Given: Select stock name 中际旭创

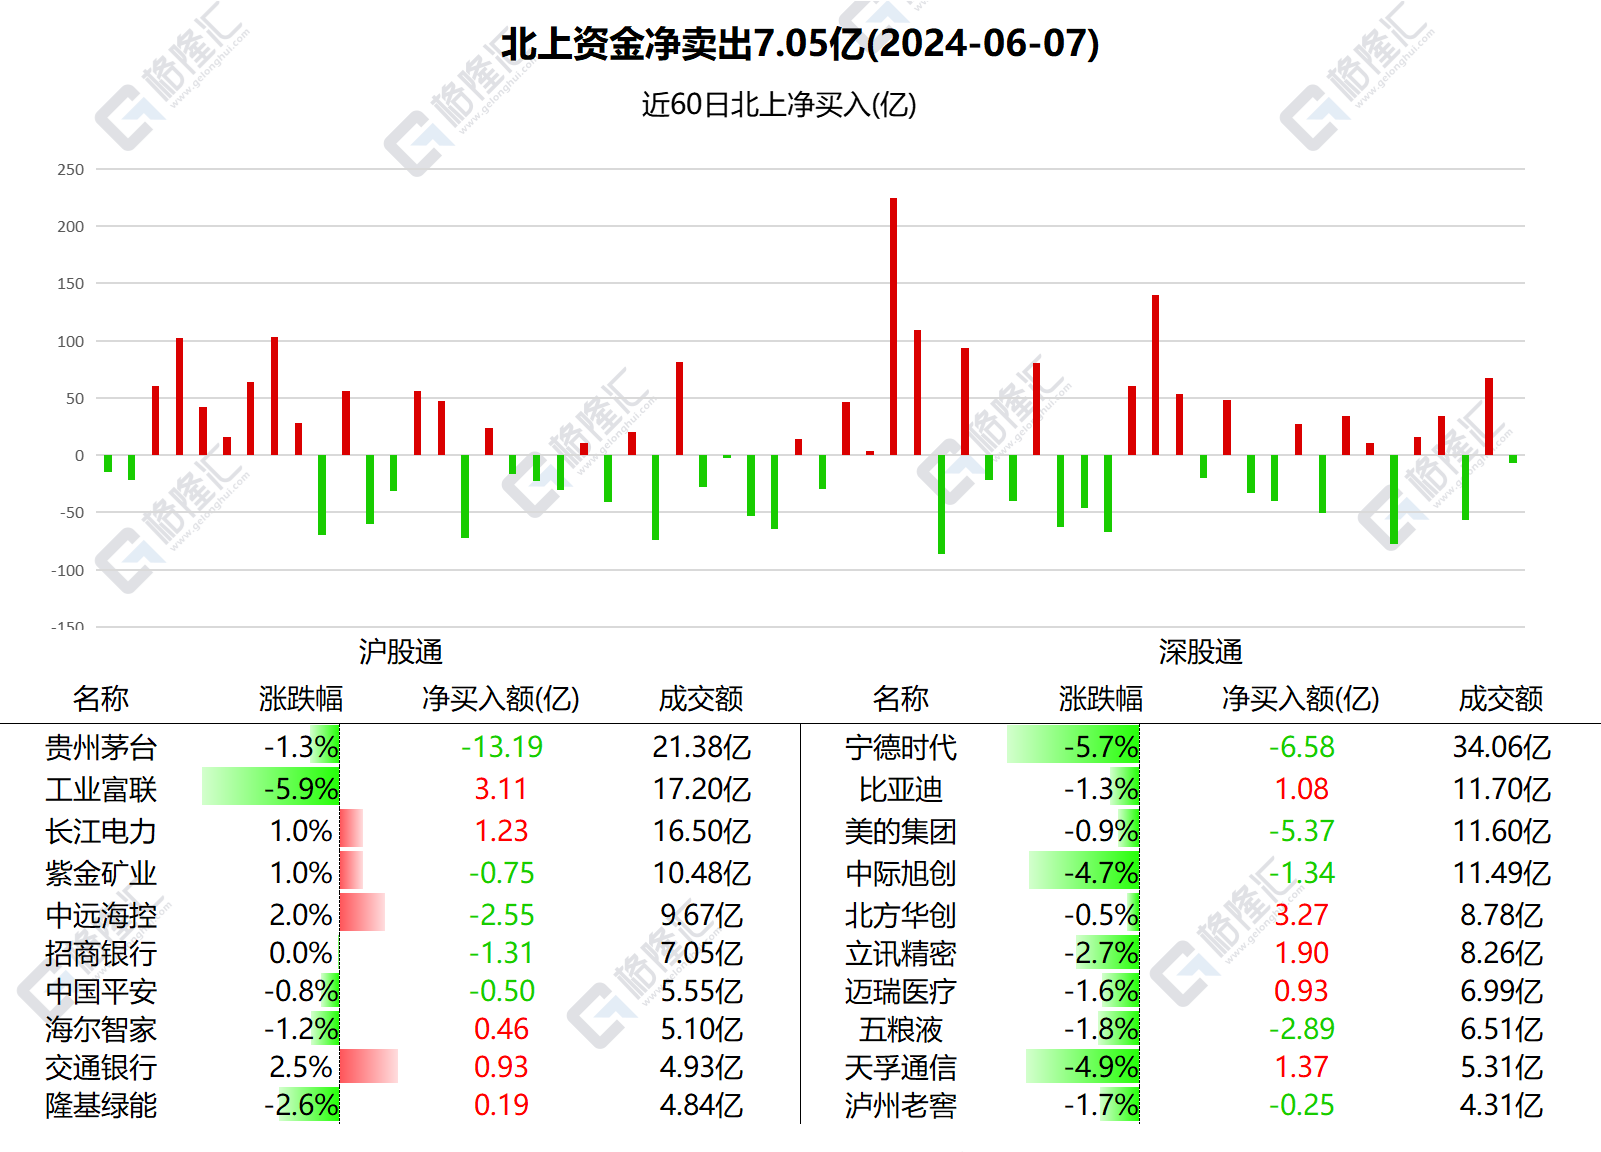Looking at the screenshot, I should pos(901,873).
